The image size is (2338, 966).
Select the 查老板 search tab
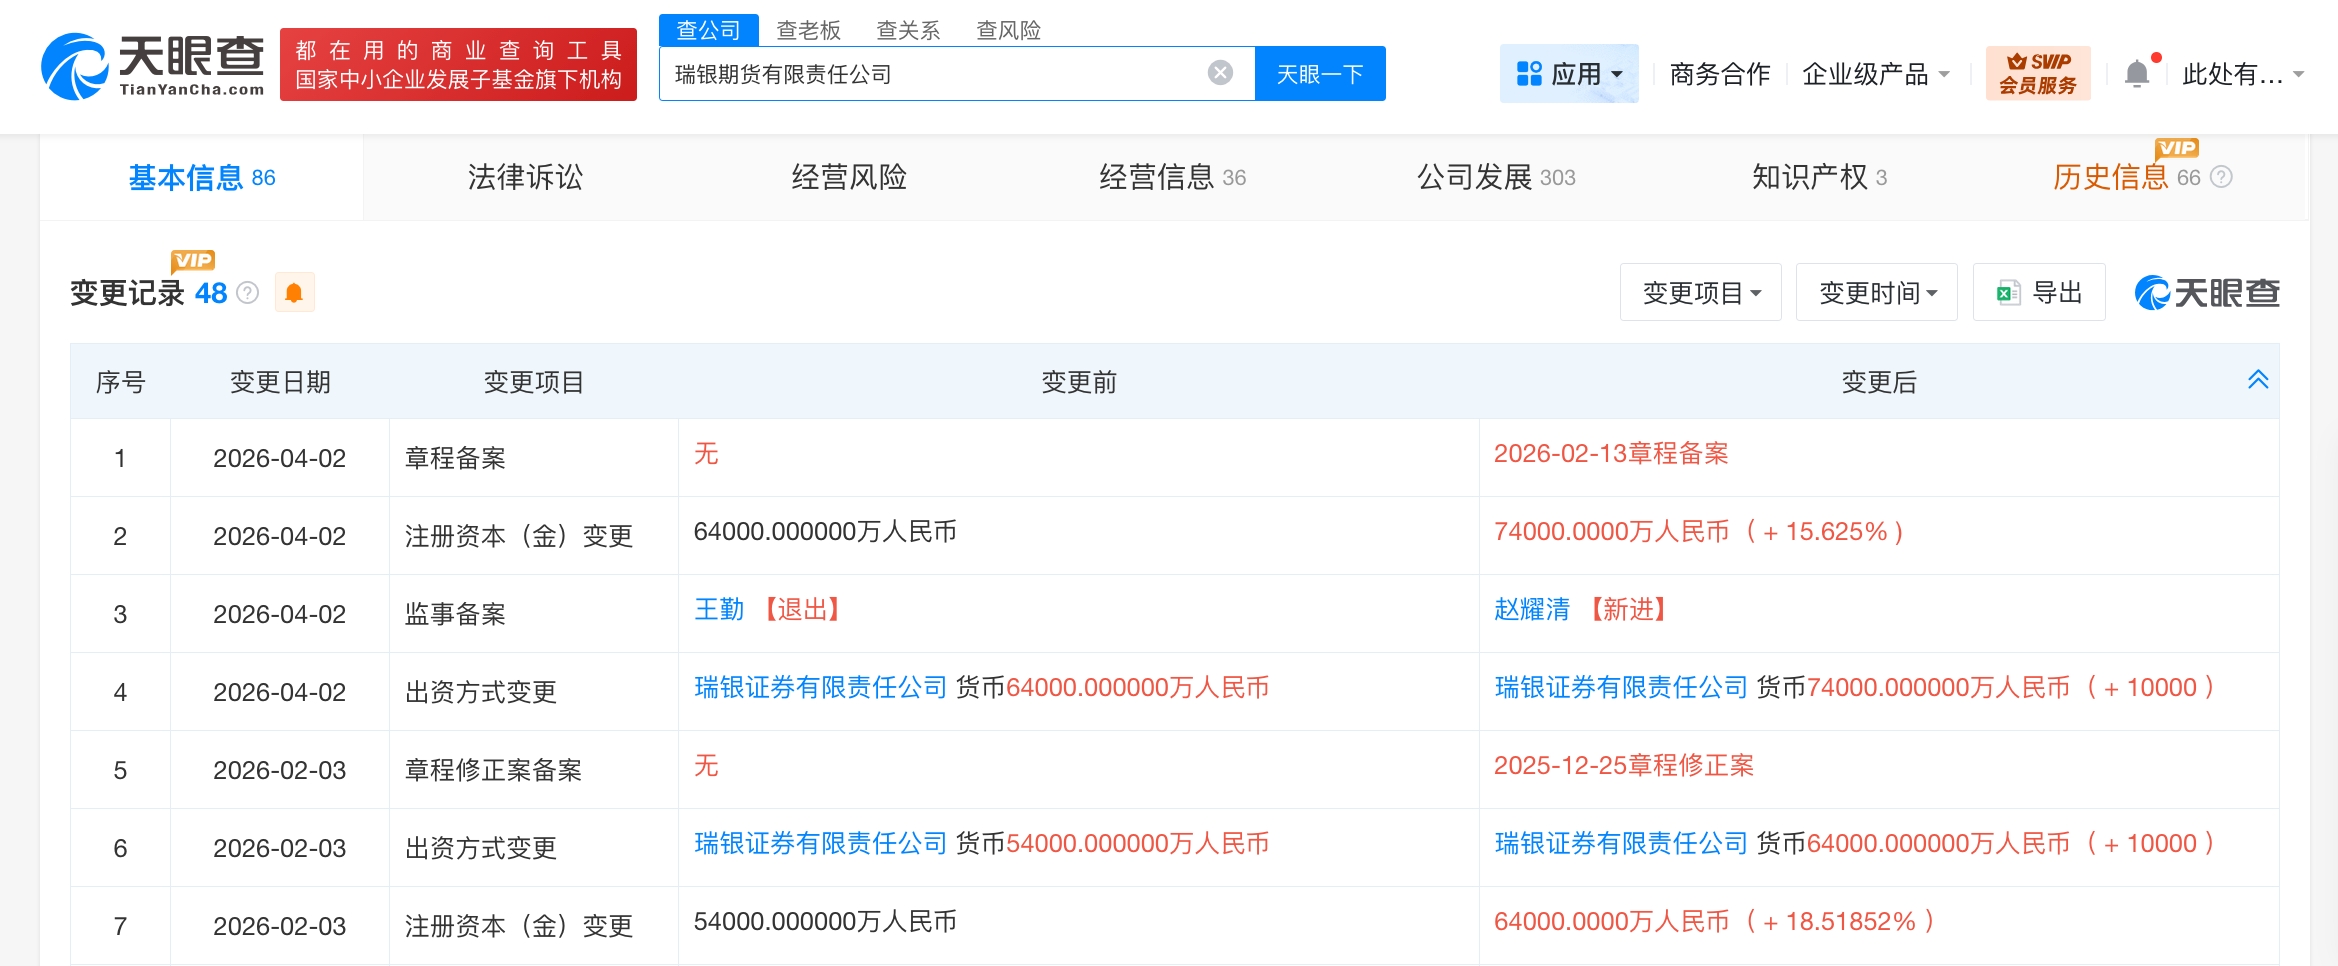(x=807, y=31)
